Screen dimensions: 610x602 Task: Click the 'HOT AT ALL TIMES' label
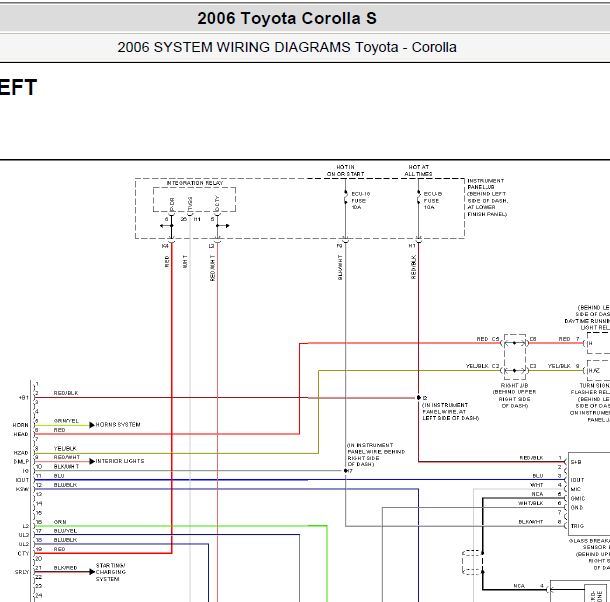pyautogui.click(x=418, y=170)
